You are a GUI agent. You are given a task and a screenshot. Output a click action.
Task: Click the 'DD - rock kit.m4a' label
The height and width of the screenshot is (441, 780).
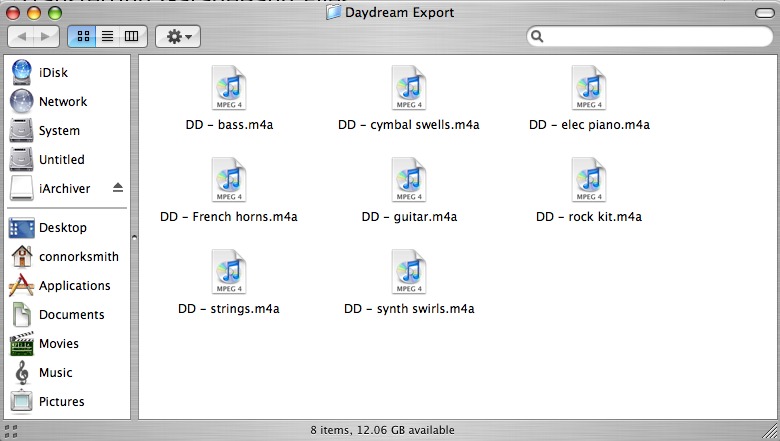click(589, 217)
